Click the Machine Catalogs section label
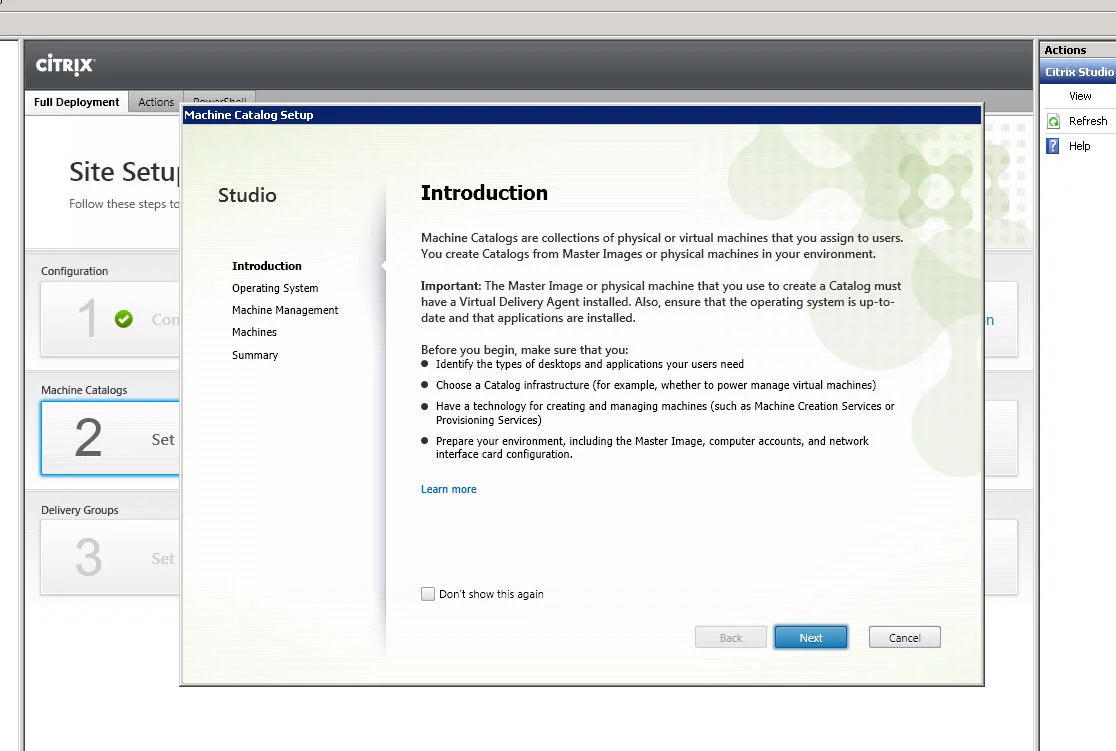 (x=84, y=390)
